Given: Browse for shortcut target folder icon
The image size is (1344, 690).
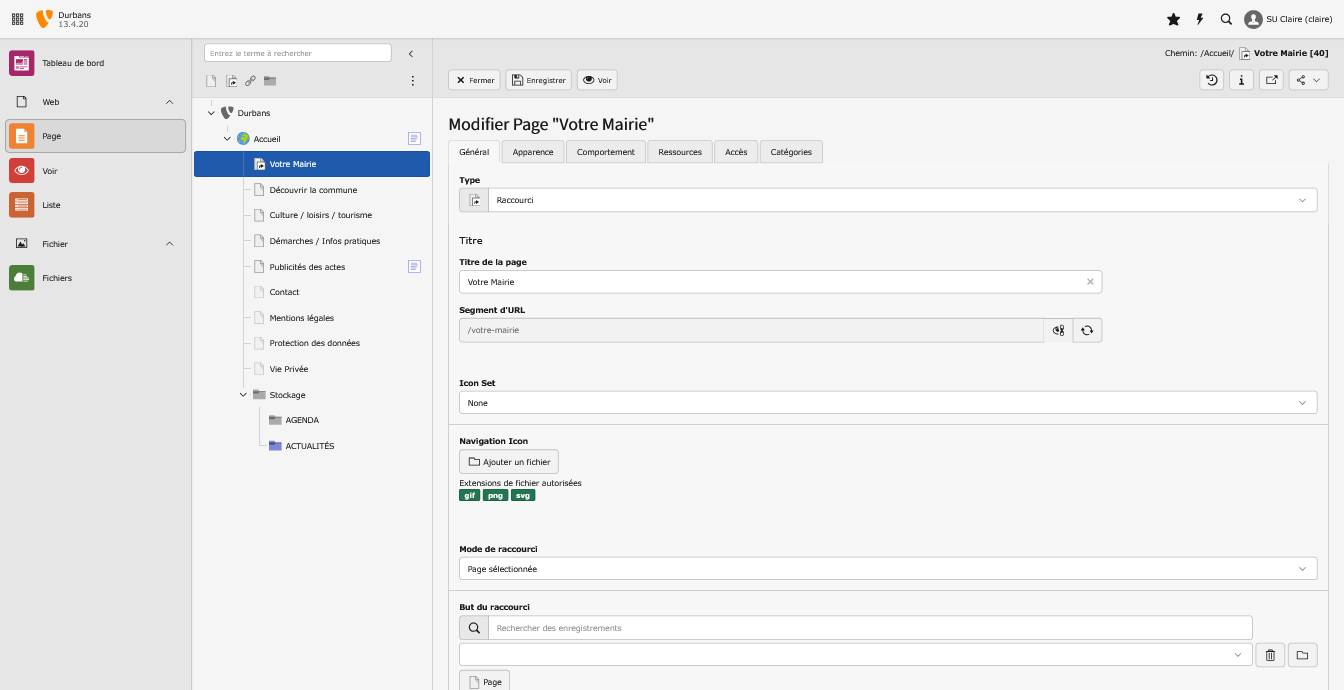Looking at the screenshot, I should (1302, 655).
